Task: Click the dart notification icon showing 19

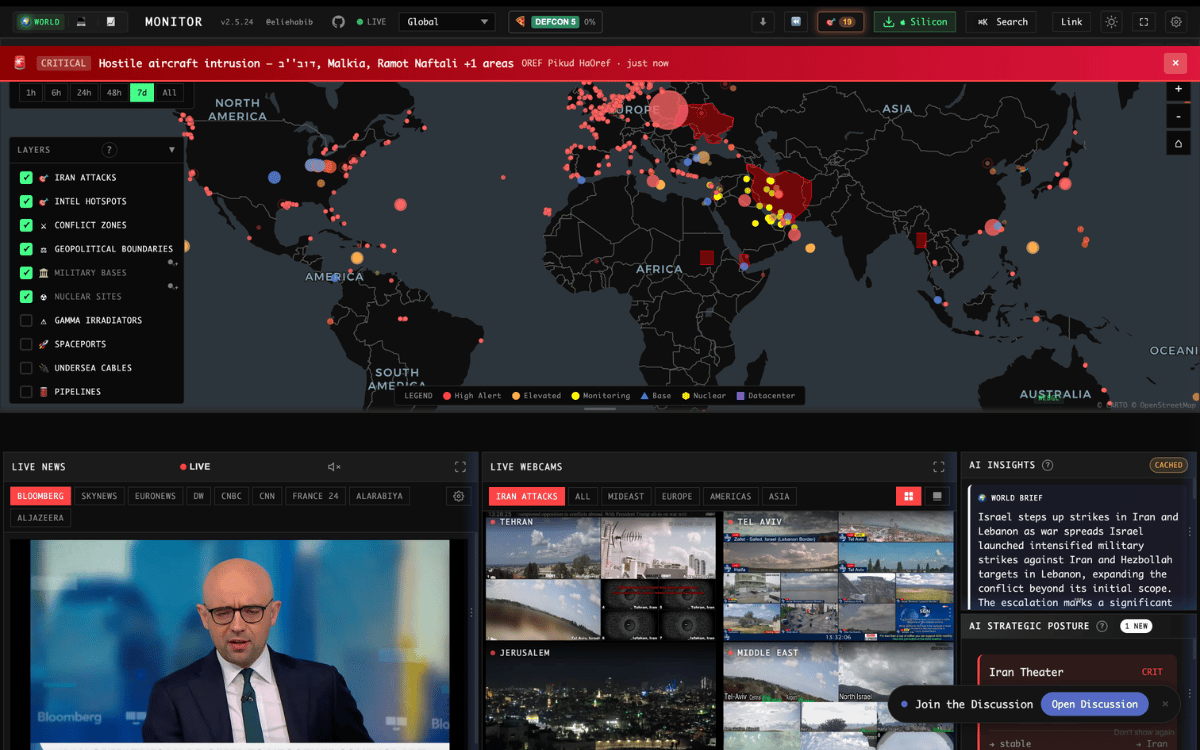Action: pyautogui.click(x=840, y=21)
